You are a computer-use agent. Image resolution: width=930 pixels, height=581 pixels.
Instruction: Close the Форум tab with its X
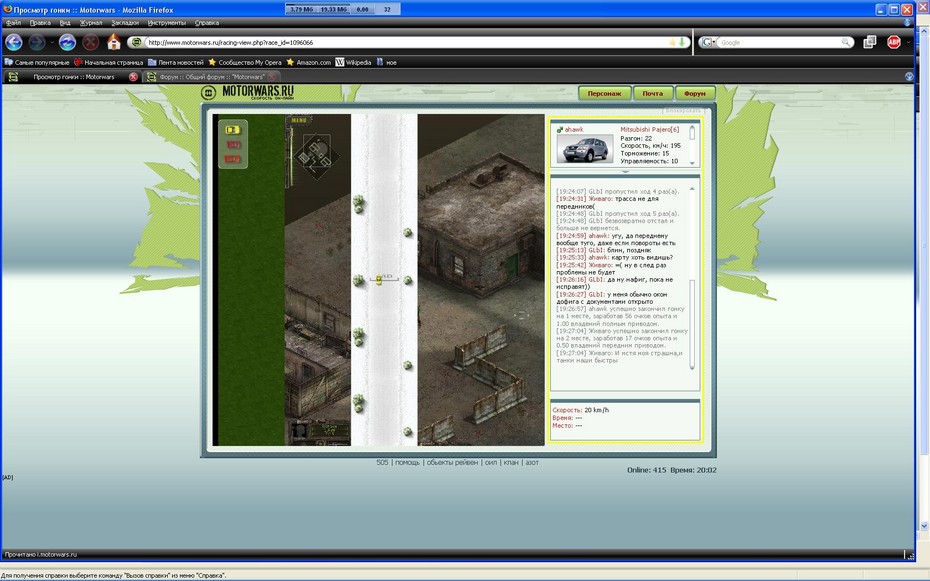[272, 76]
